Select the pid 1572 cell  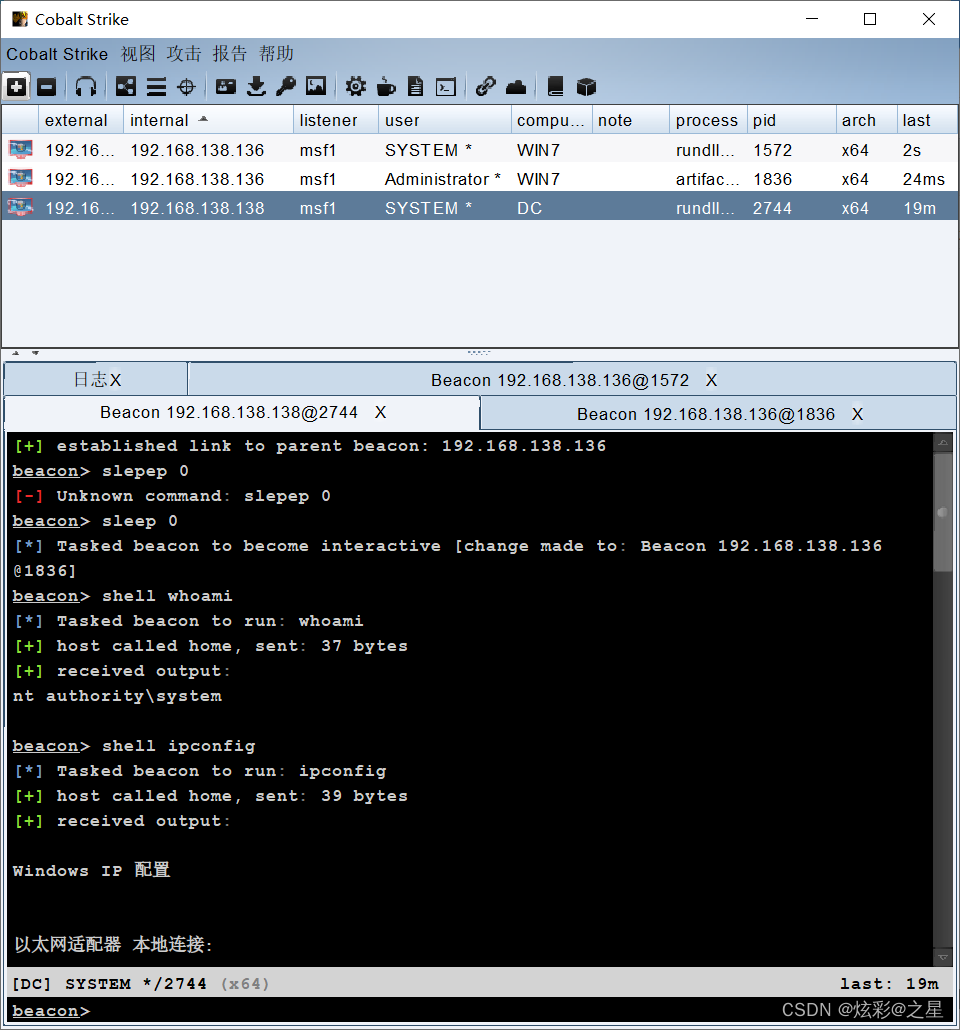[x=792, y=150]
